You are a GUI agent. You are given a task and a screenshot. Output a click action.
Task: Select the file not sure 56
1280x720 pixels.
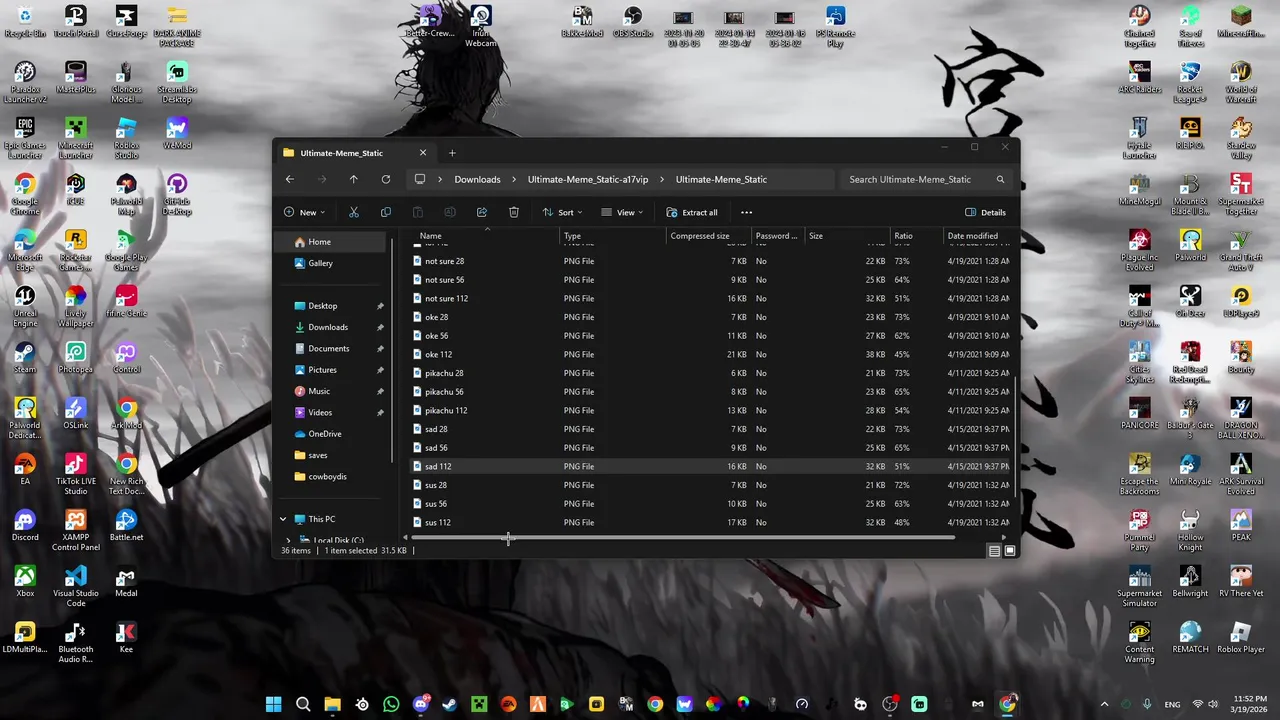click(x=711, y=280)
